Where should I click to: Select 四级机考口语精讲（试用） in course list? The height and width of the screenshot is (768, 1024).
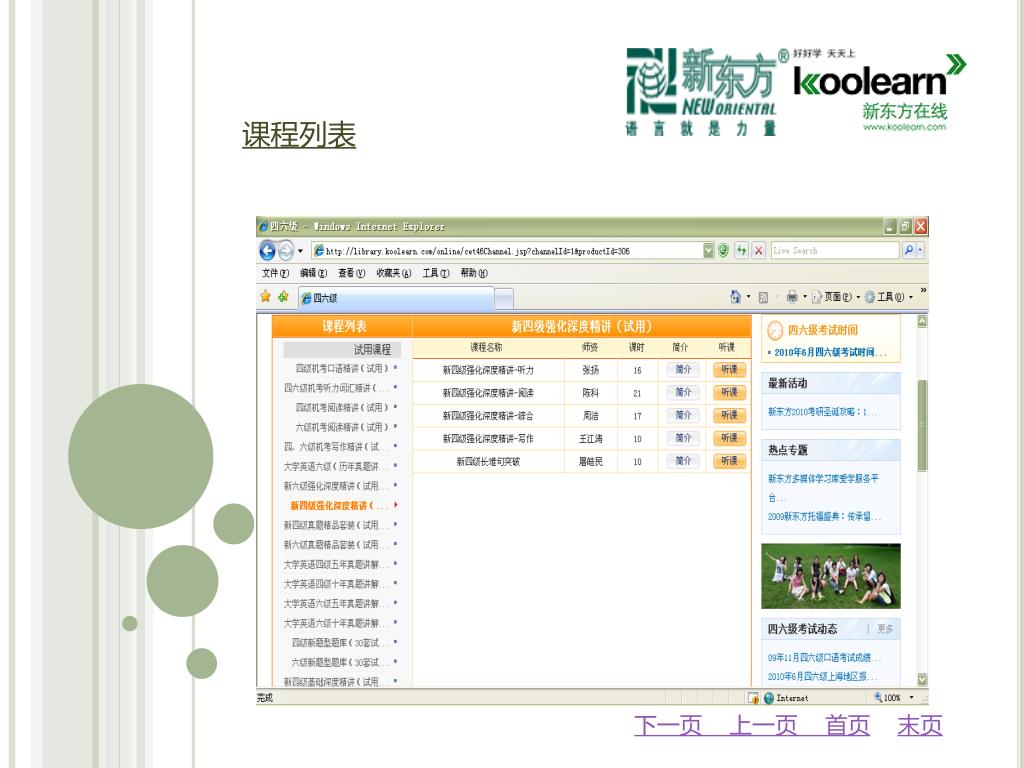pos(342,368)
